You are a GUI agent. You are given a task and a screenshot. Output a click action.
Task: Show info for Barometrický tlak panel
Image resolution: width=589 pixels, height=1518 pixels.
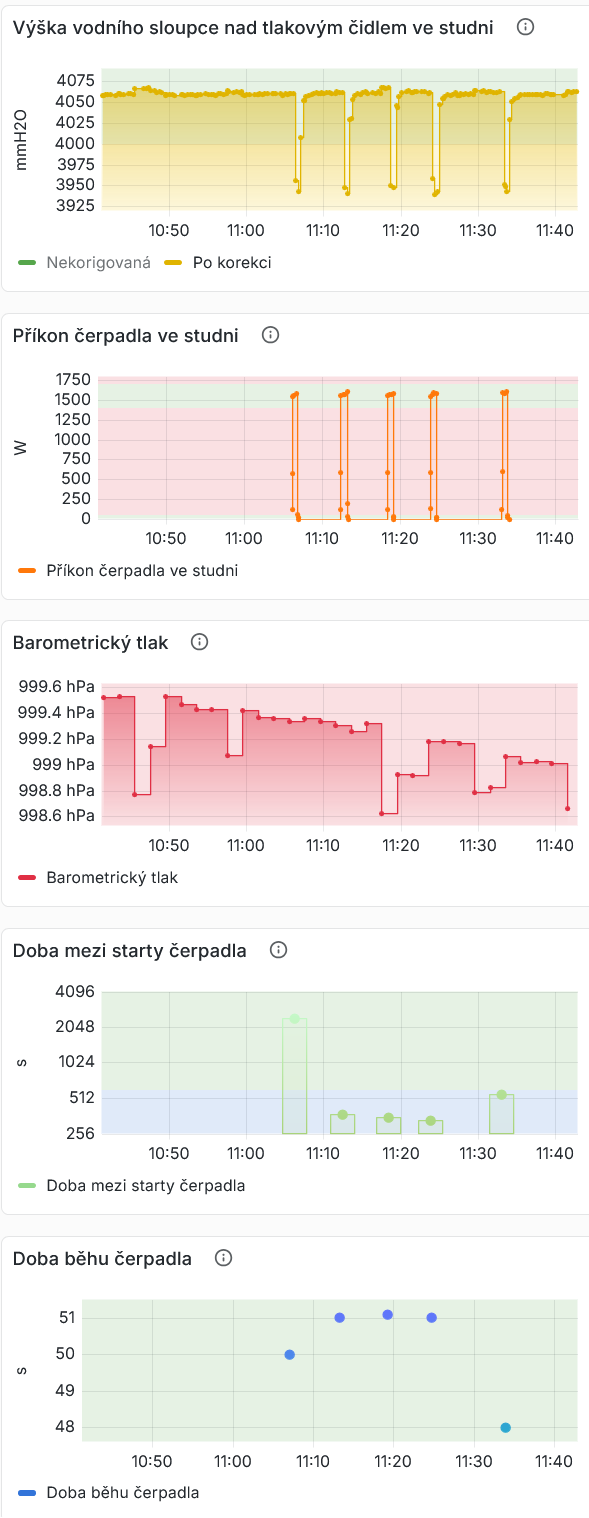click(x=199, y=642)
